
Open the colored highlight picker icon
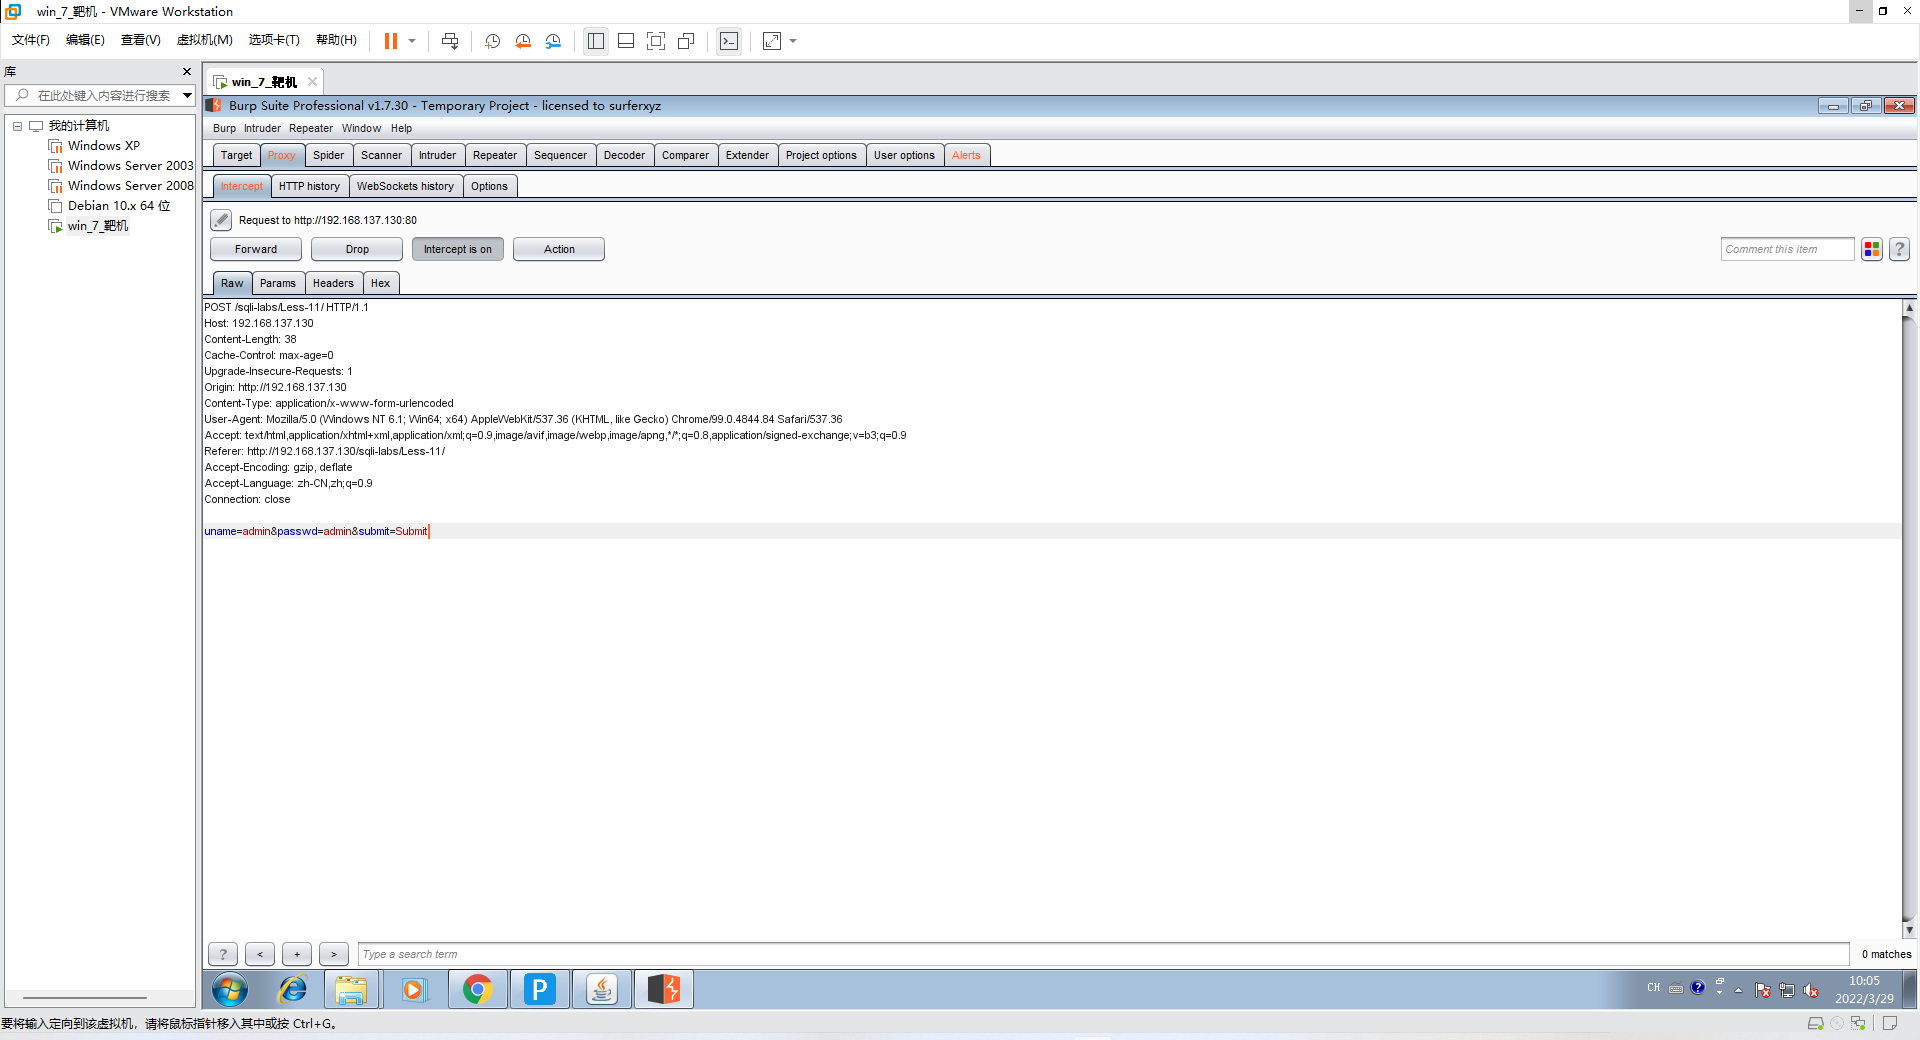(1872, 249)
